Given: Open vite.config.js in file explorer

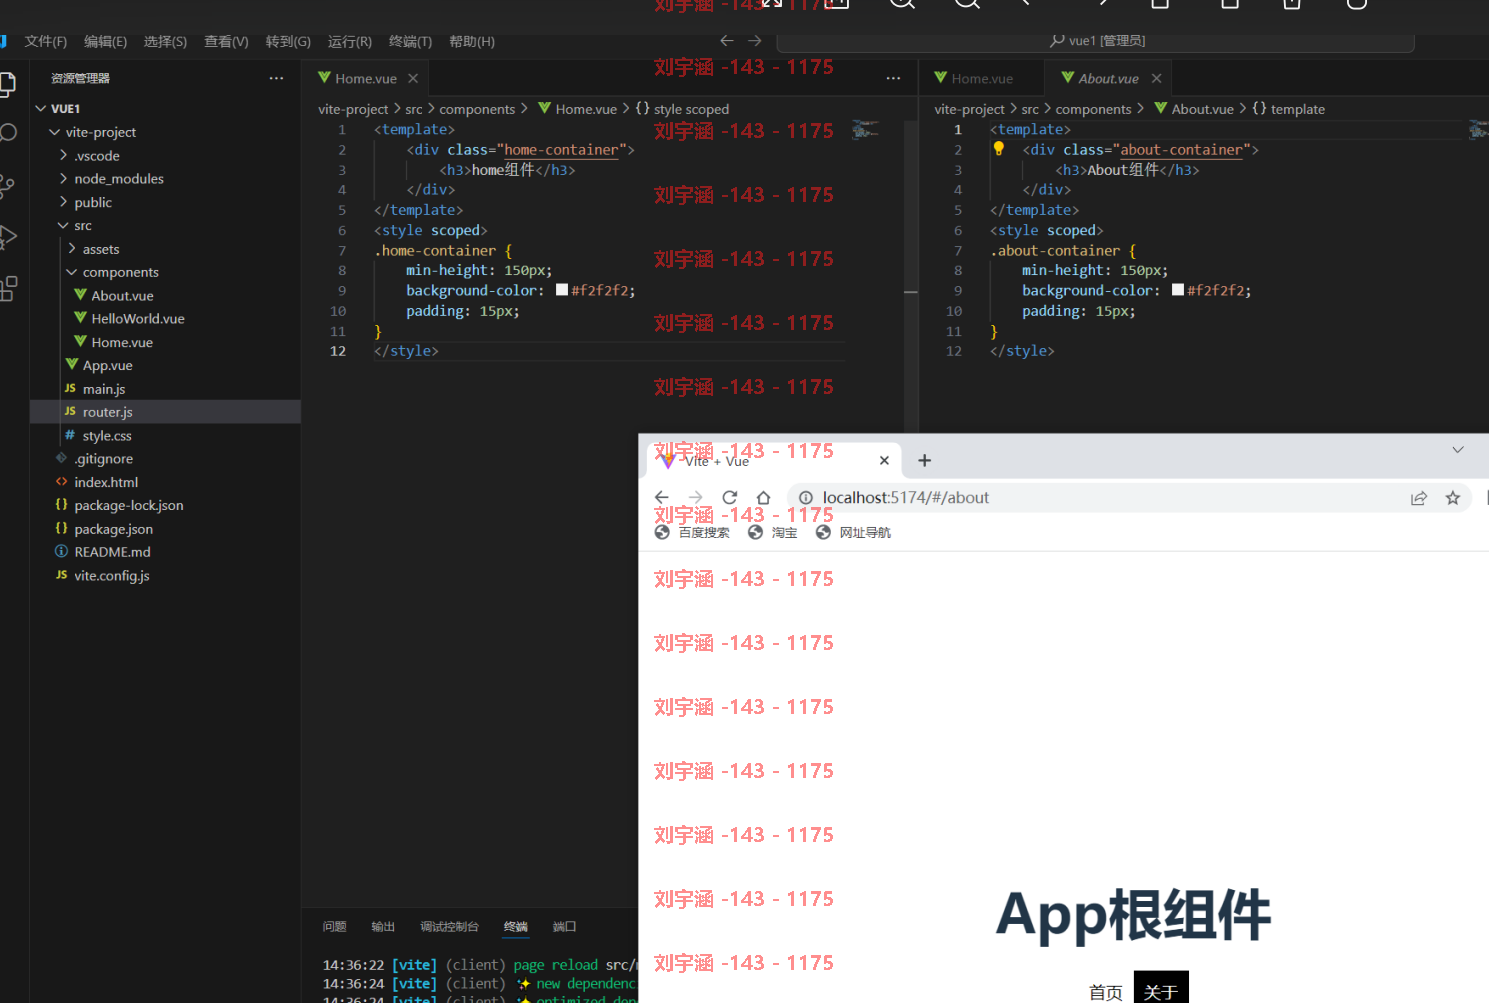Looking at the screenshot, I should (165, 576).
